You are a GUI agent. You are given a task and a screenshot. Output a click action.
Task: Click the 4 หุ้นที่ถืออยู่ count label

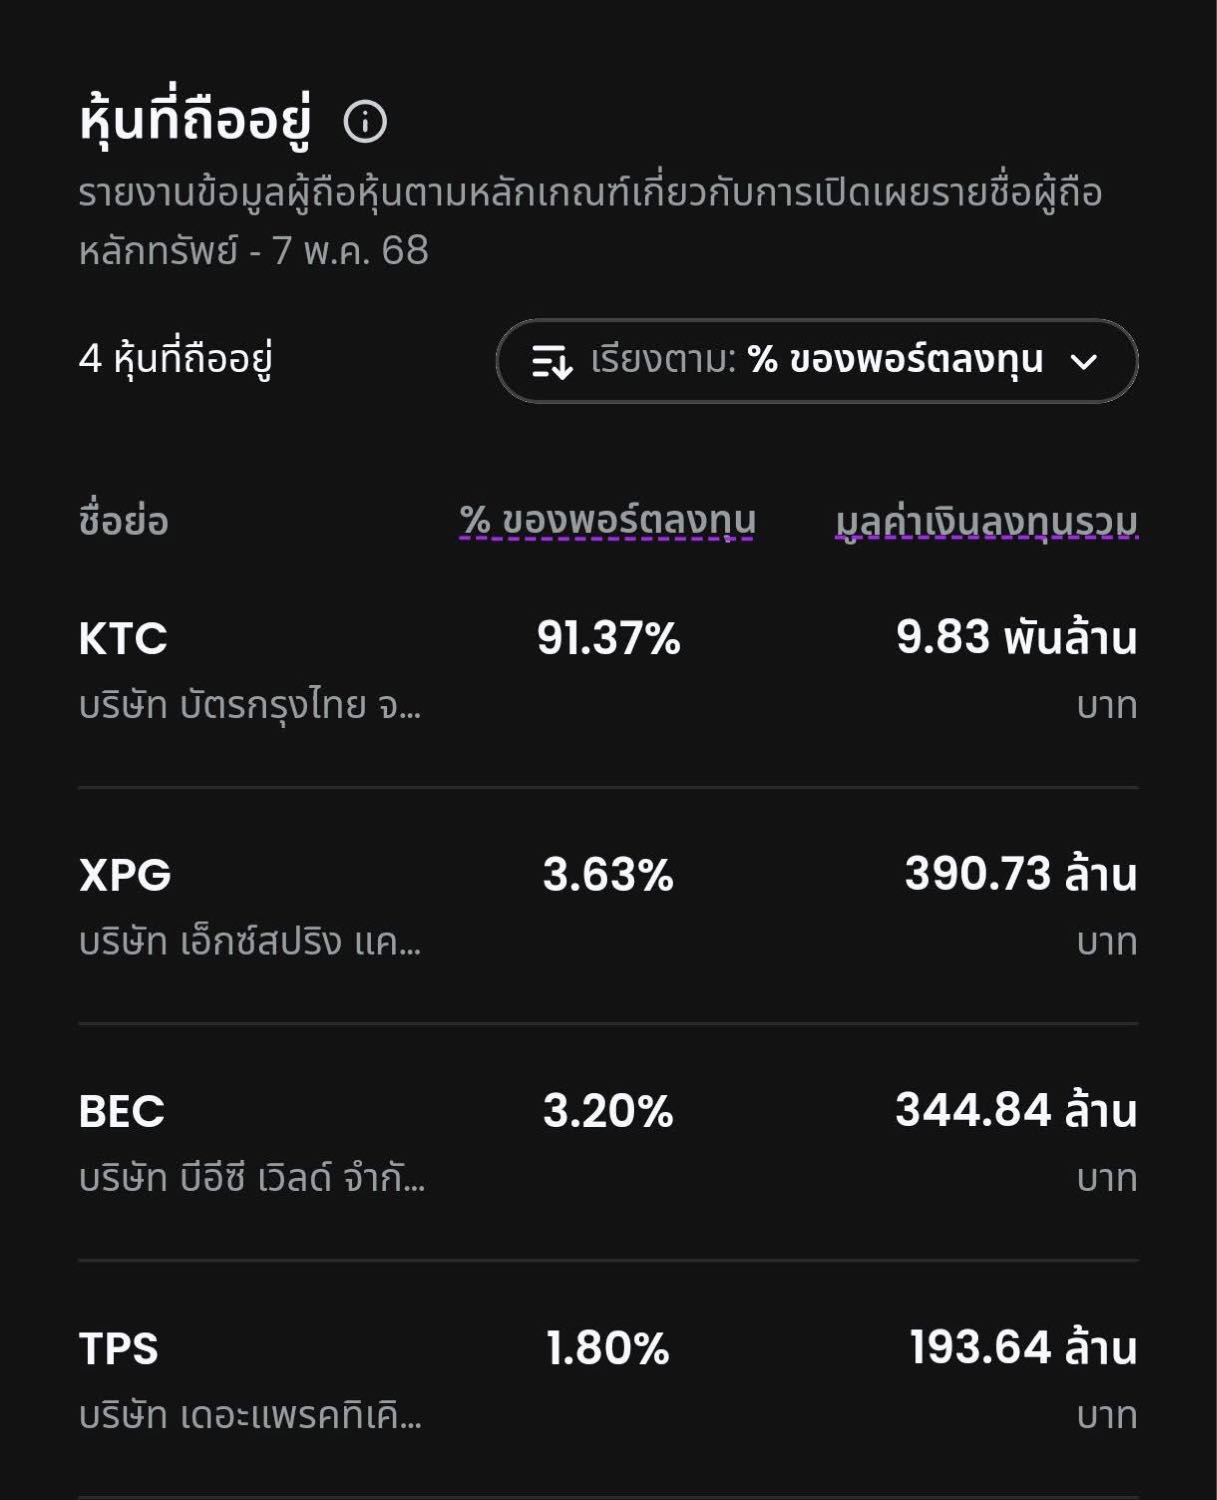(x=176, y=358)
